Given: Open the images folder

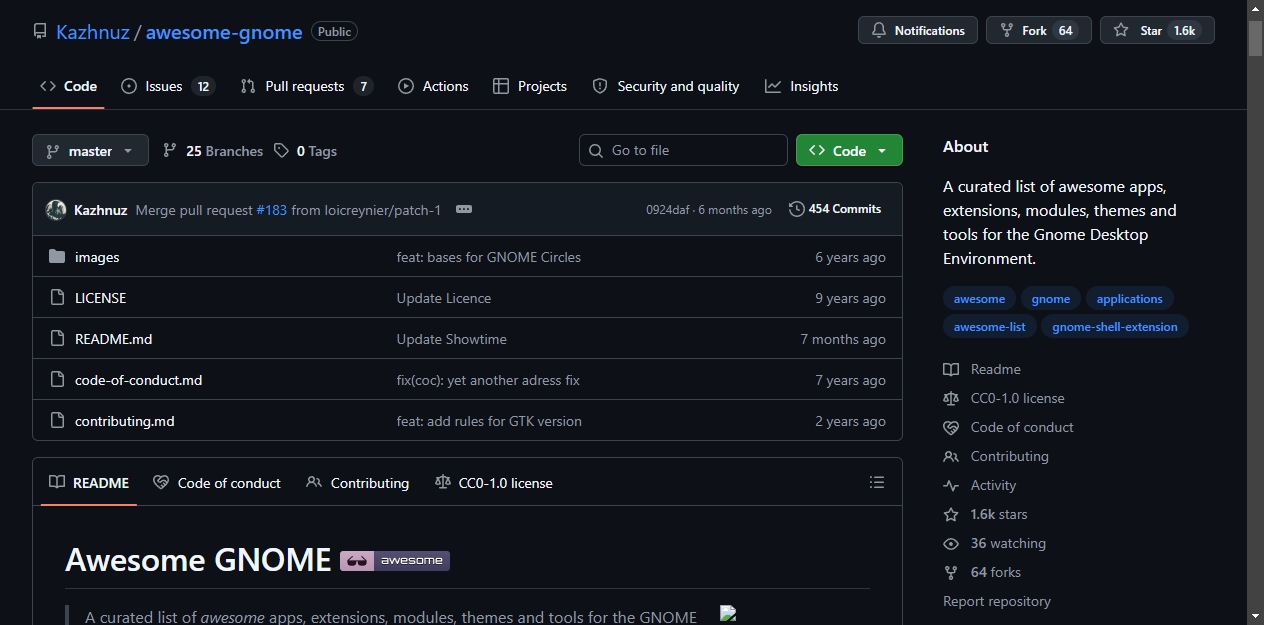Looking at the screenshot, I should click(x=97, y=257).
